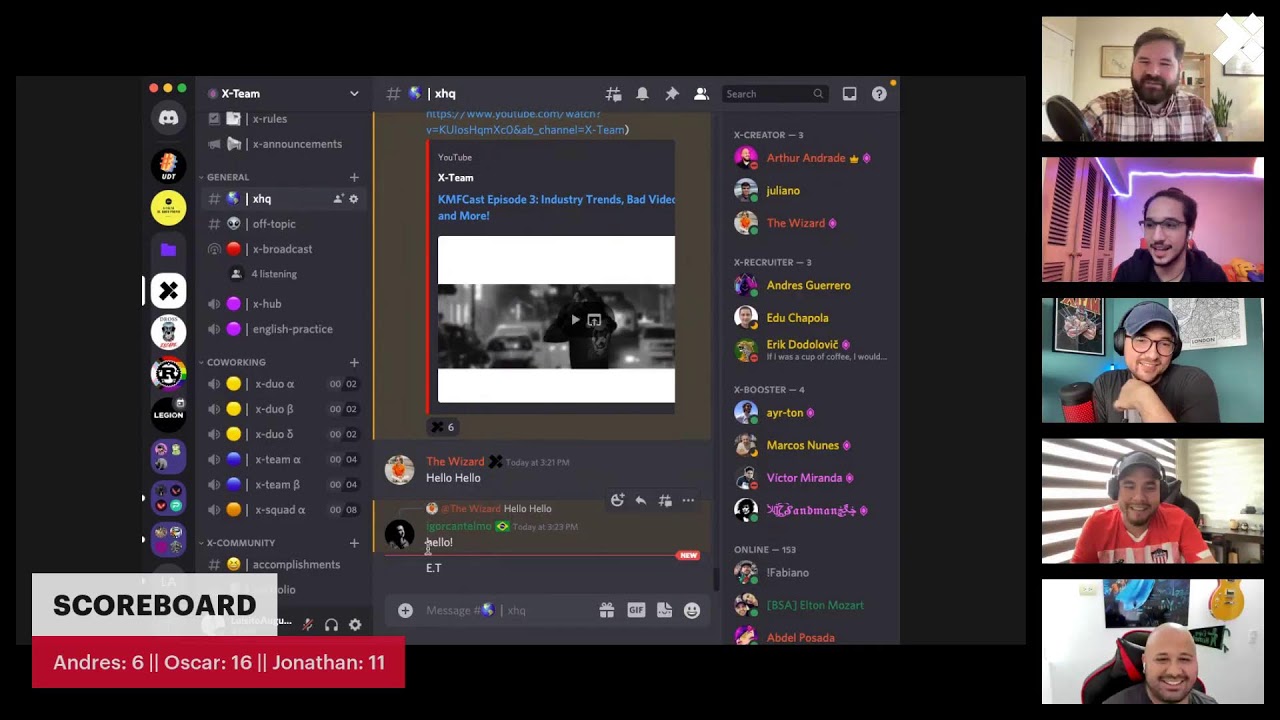Add a channel to the COWORKING category
This screenshot has height=720, width=1280.
[x=354, y=362]
